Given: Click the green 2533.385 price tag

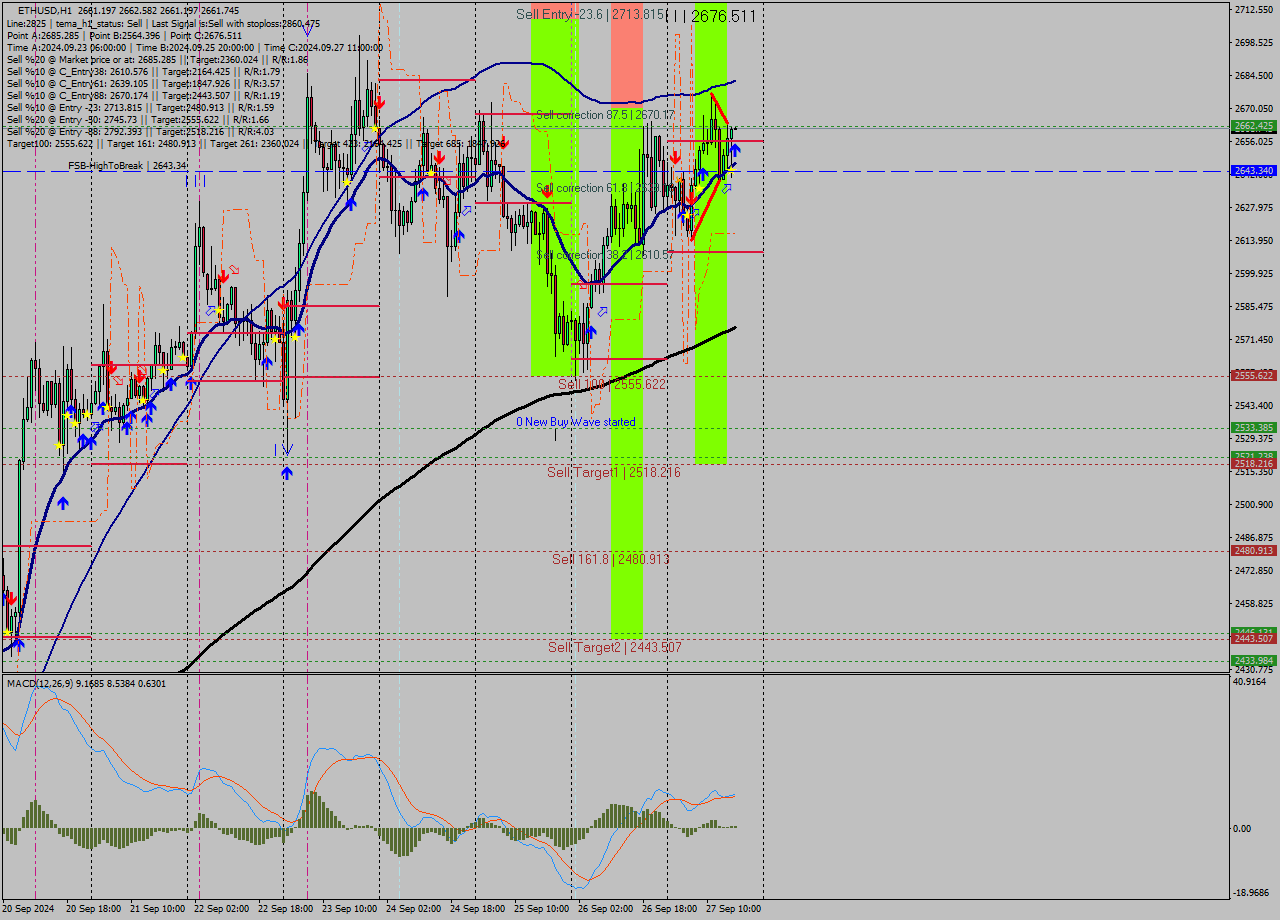Looking at the screenshot, I should pos(1253,428).
